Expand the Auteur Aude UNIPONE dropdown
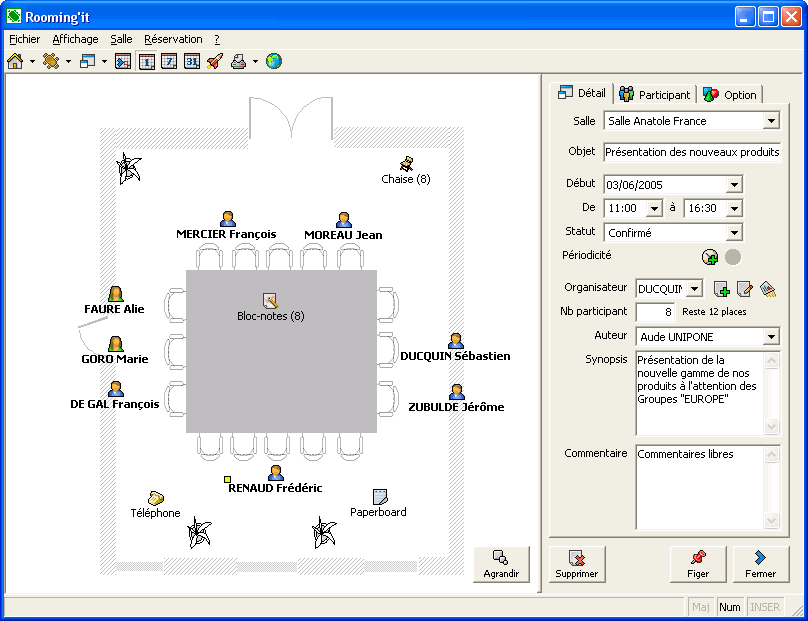Viewport: 808px width, 621px height. point(770,337)
